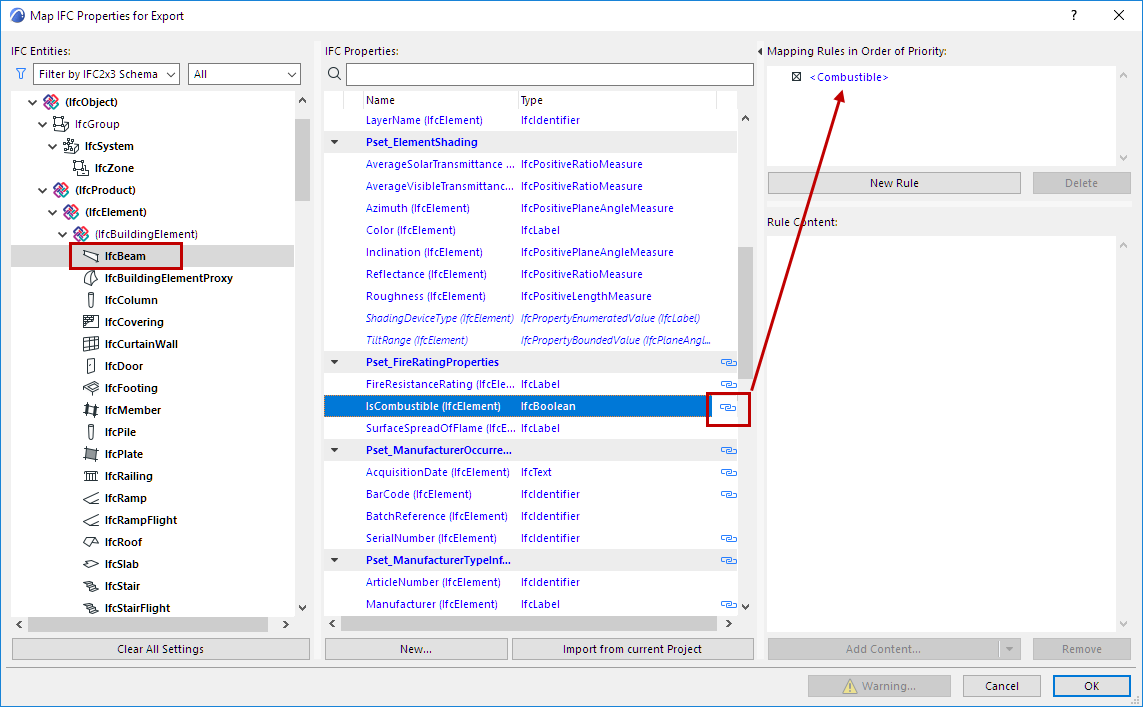1143x707 pixels.
Task: Click the IfcBeam entity icon
Action: tap(90, 256)
